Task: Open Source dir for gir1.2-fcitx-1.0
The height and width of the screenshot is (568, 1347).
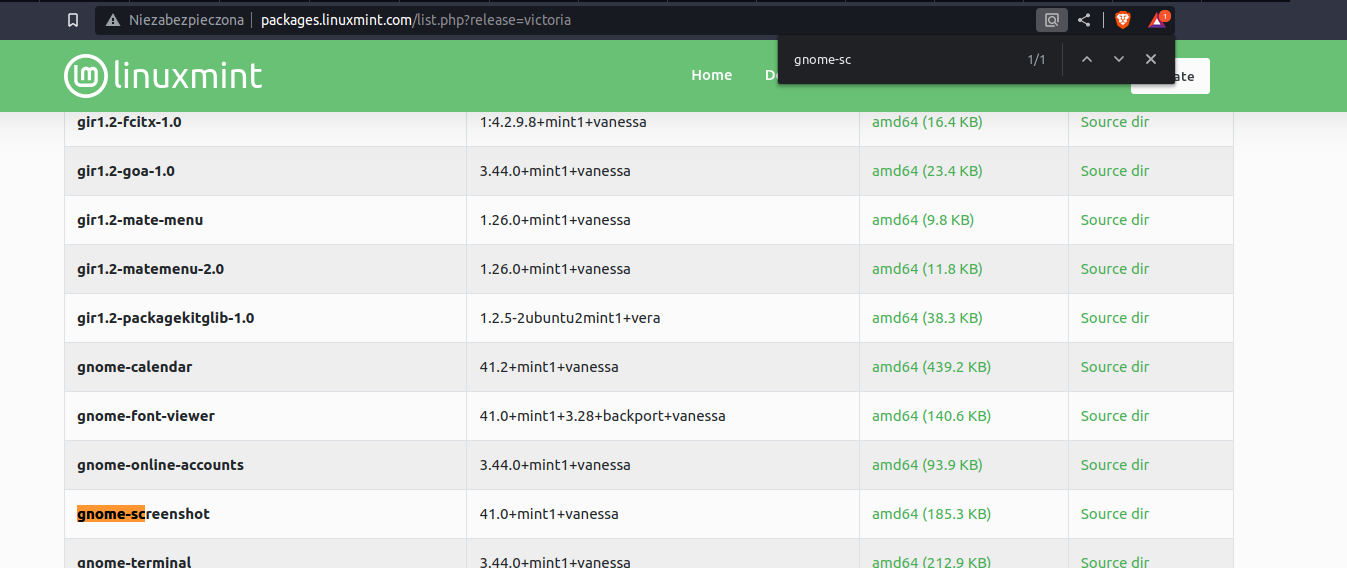Action: 1115,122
